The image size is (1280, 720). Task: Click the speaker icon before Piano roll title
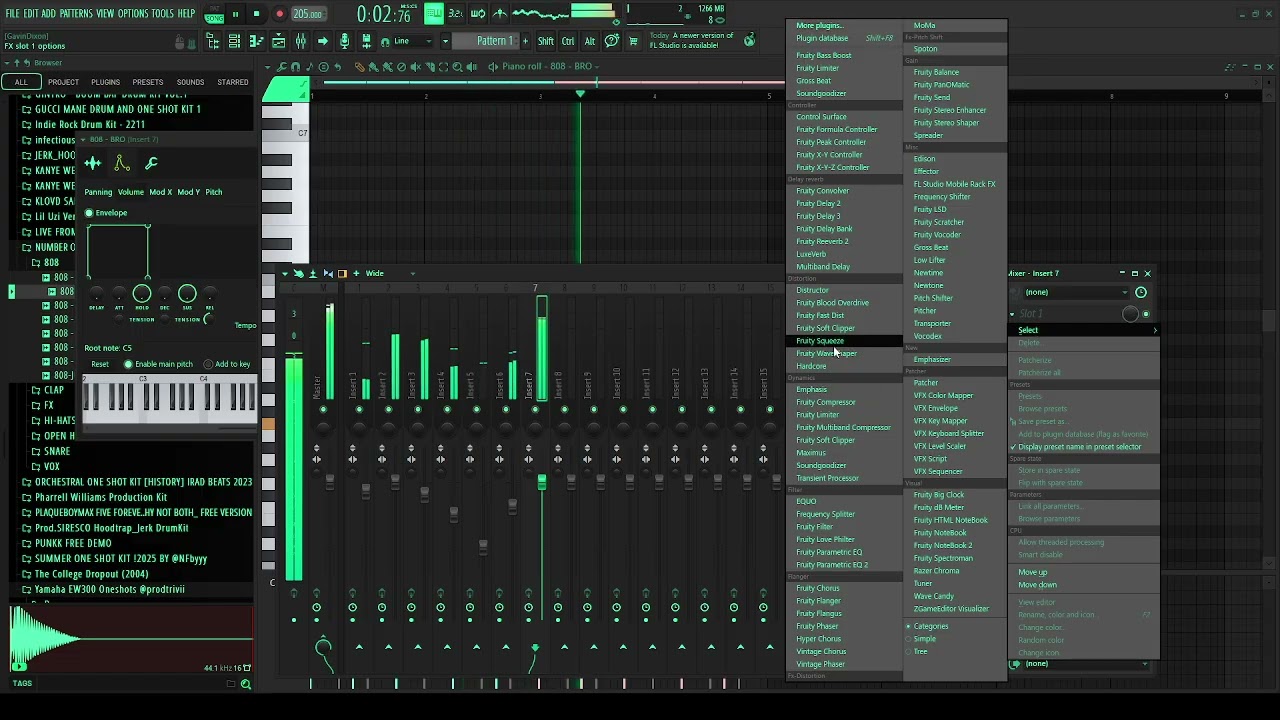click(x=492, y=67)
